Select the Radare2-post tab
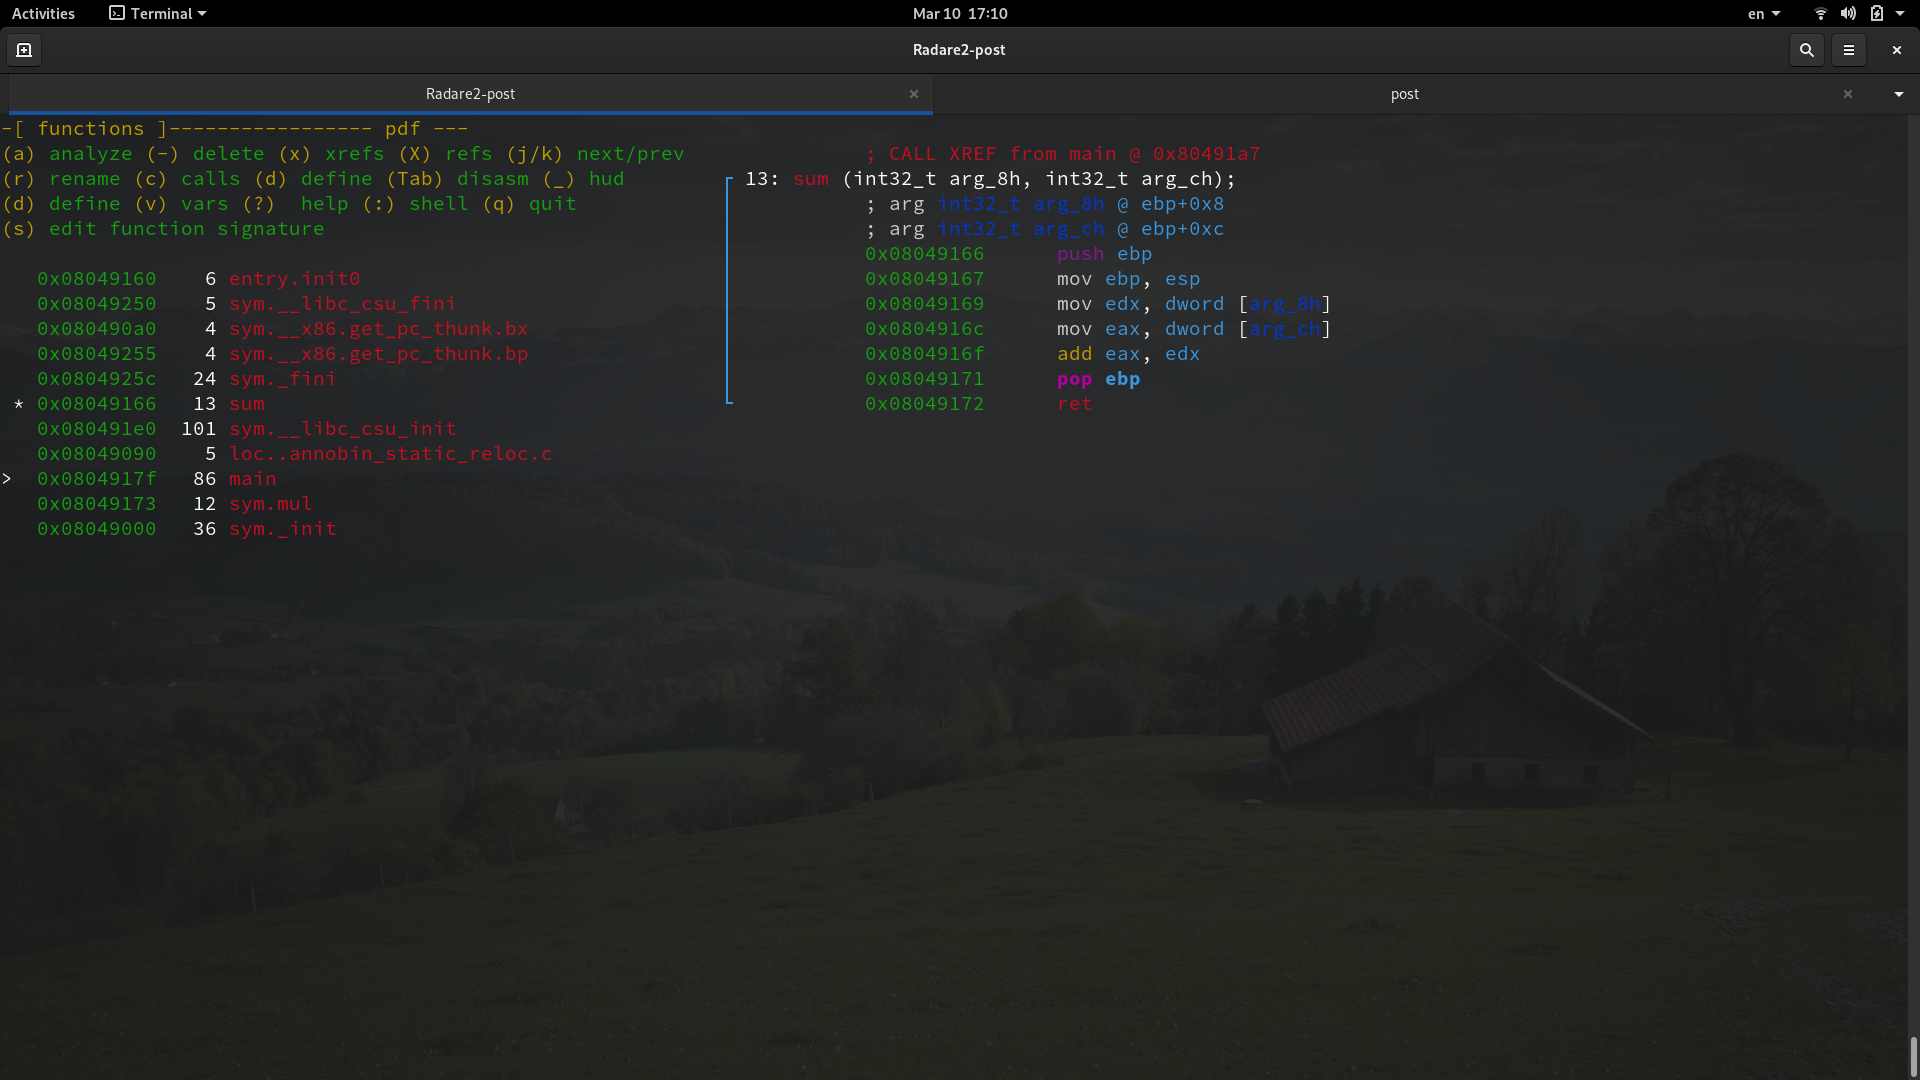This screenshot has width=1920, height=1080. [470, 94]
